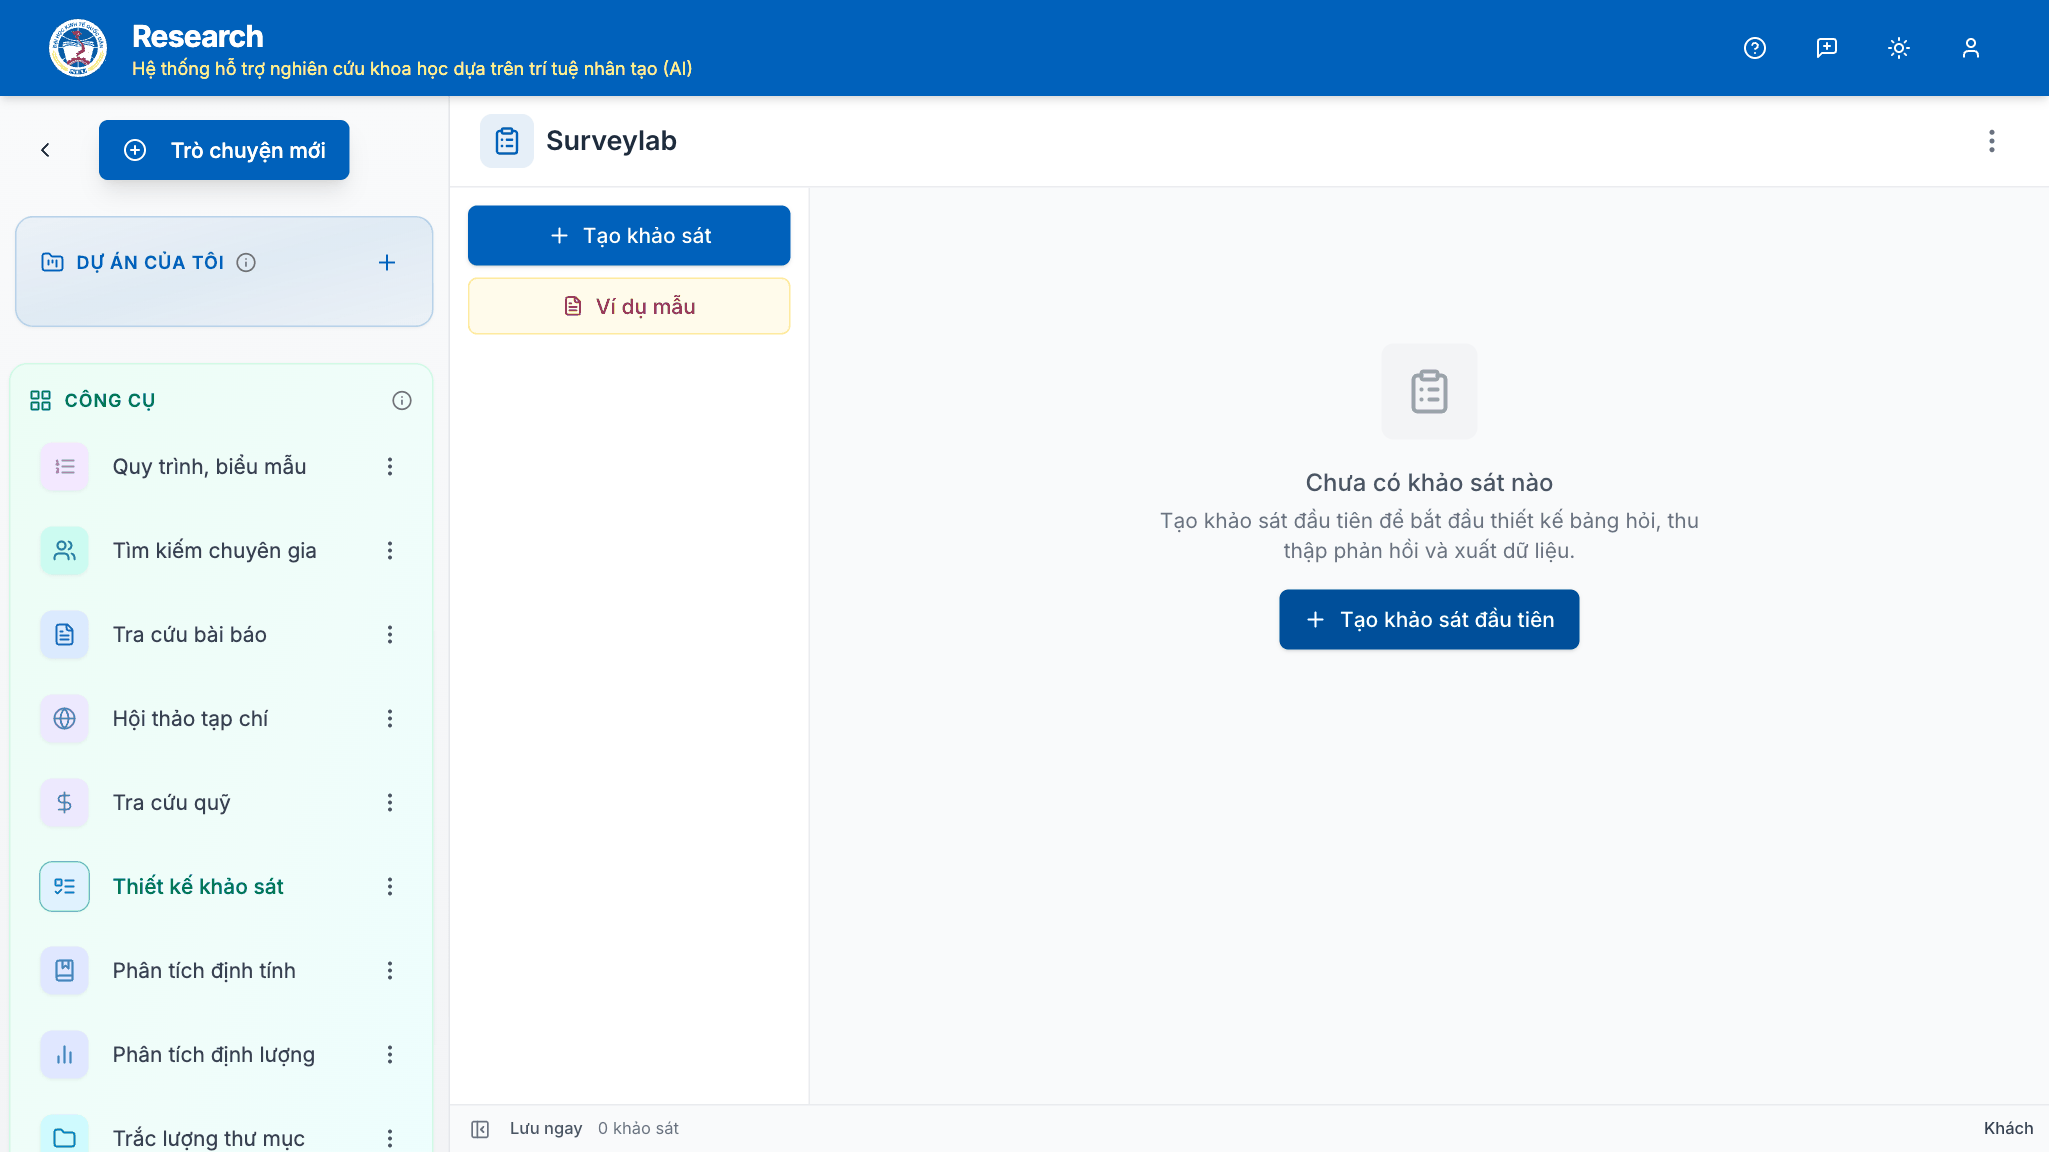
Task: Open options menu for Tìm kiếm chuyên gia
Action: pos(390,551)
